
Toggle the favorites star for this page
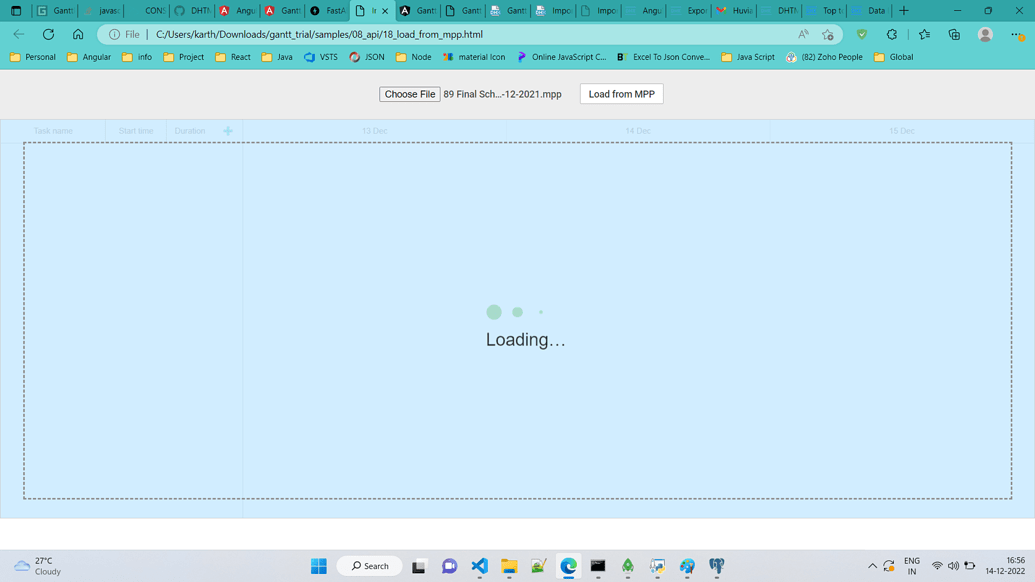click(x=827, y=33)
